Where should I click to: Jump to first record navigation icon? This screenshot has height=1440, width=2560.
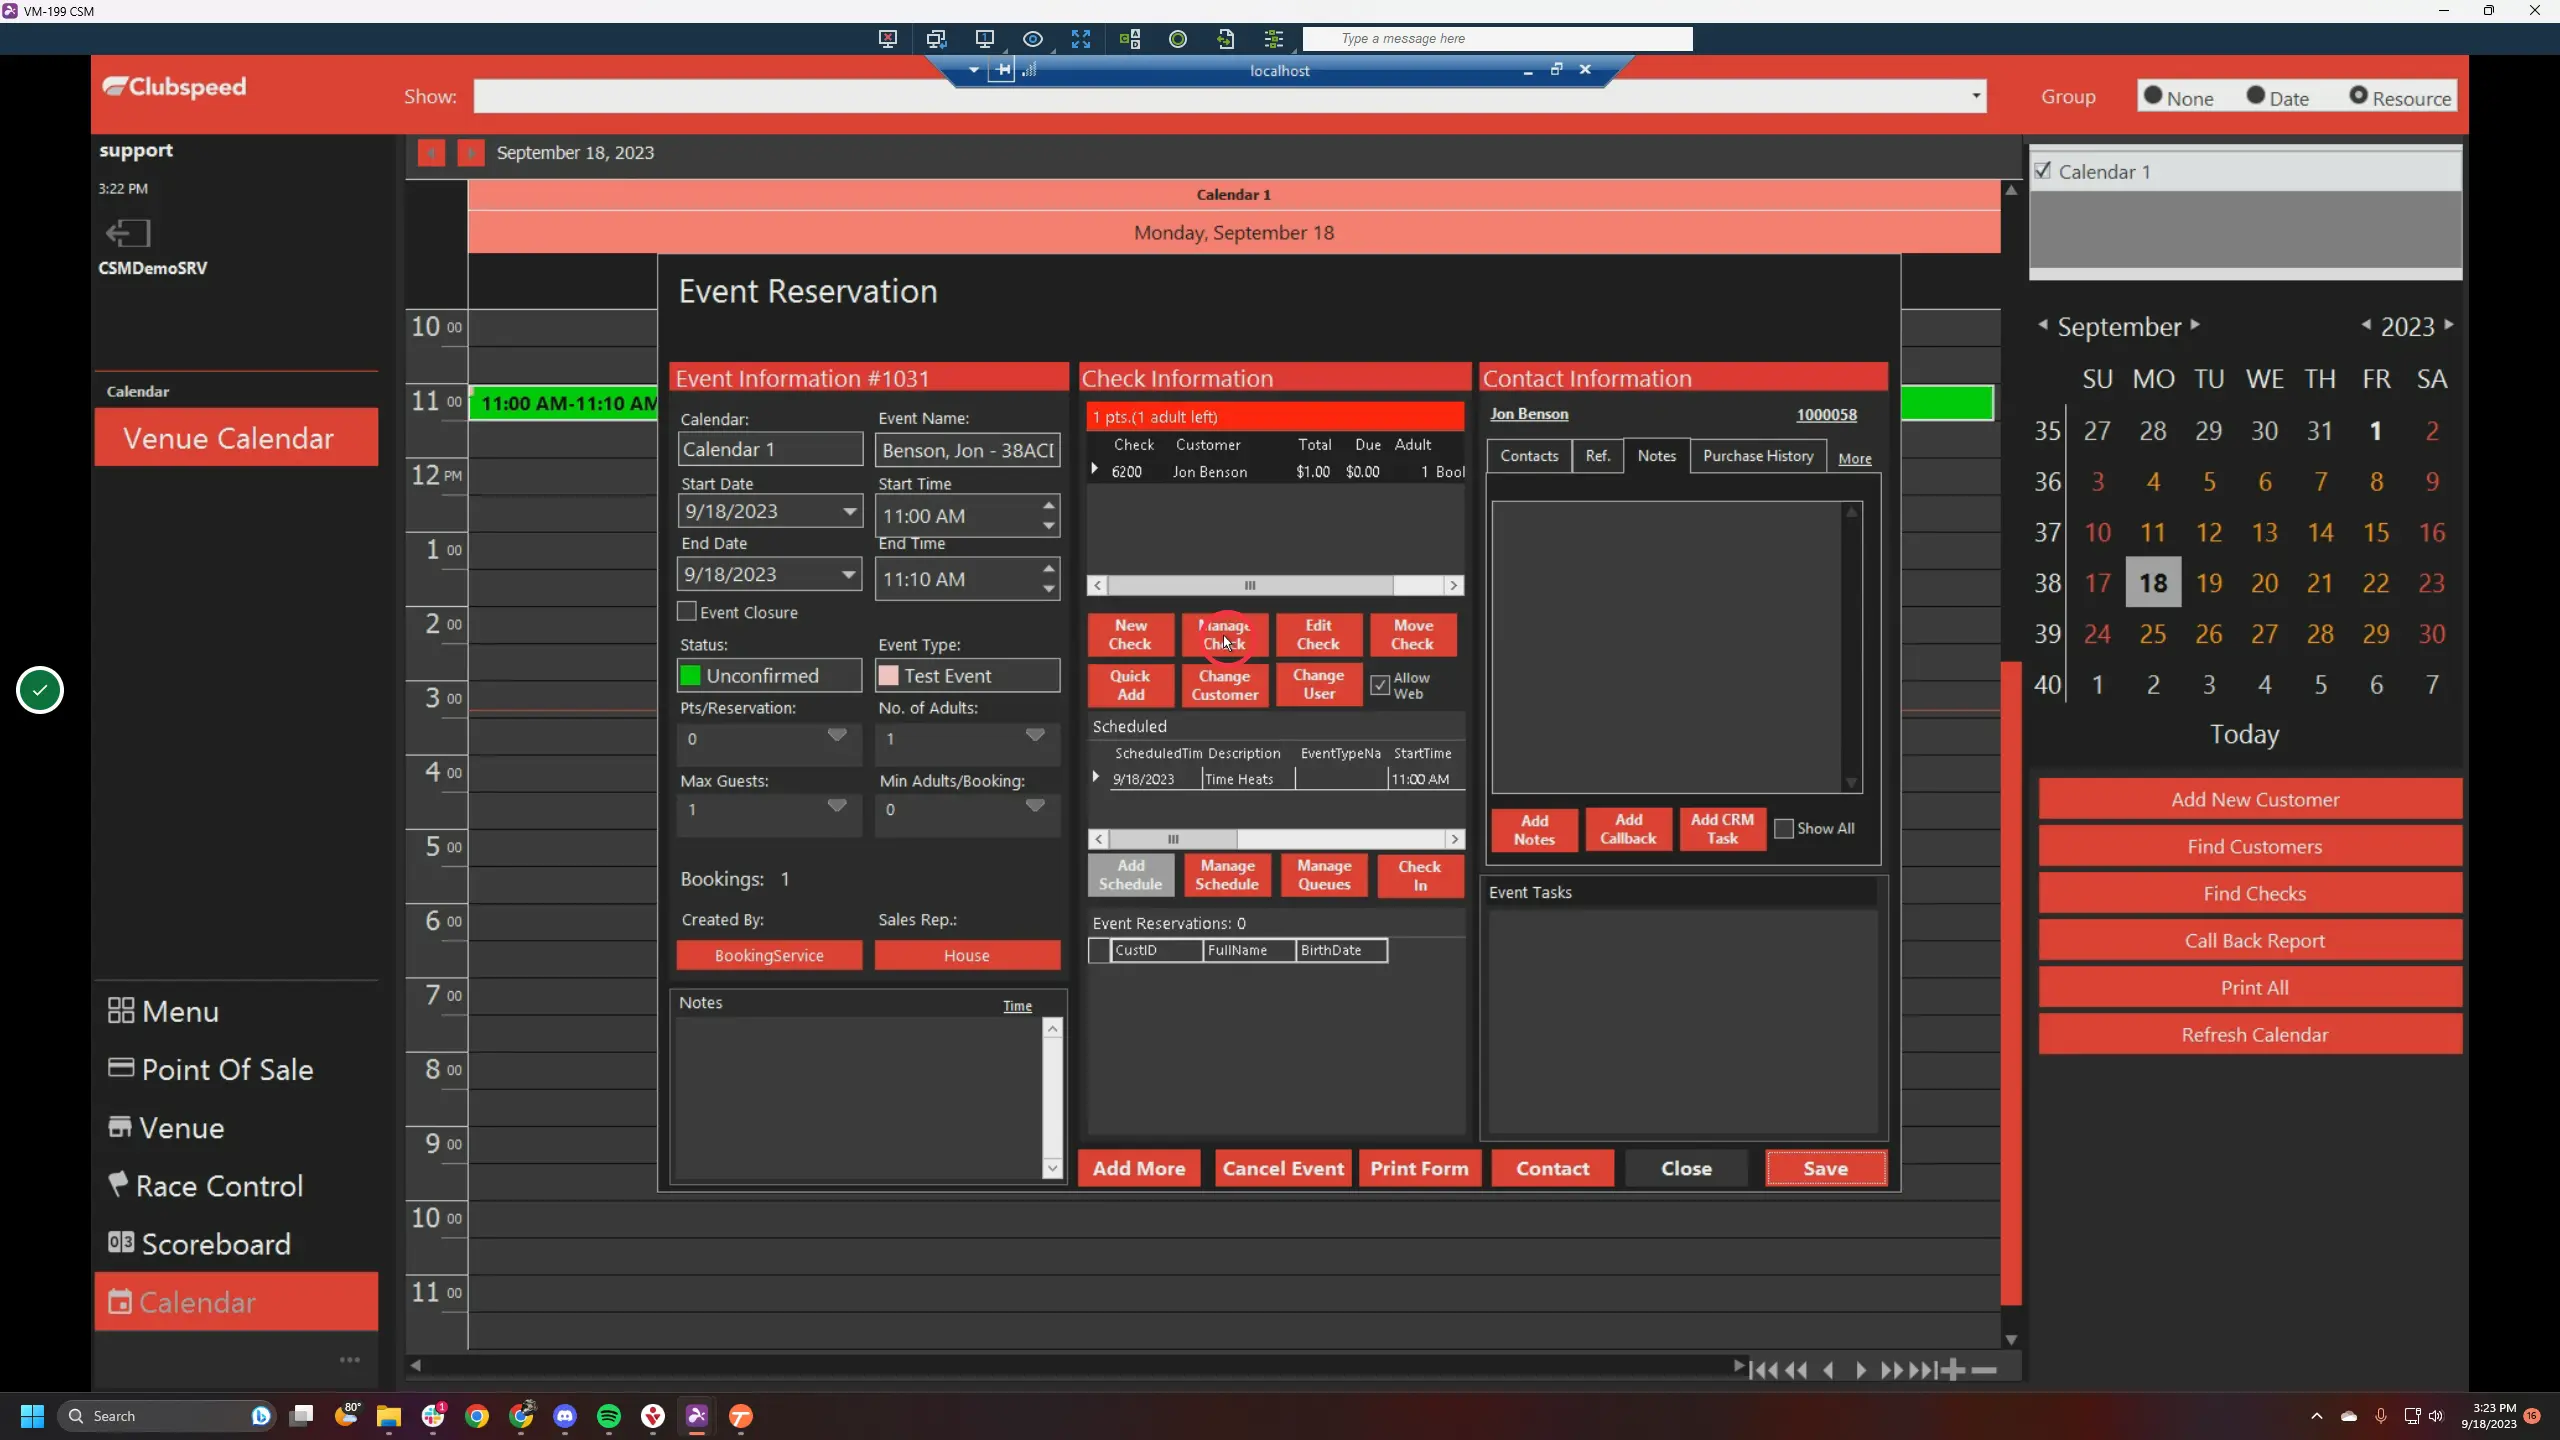coord(1764,1370)
